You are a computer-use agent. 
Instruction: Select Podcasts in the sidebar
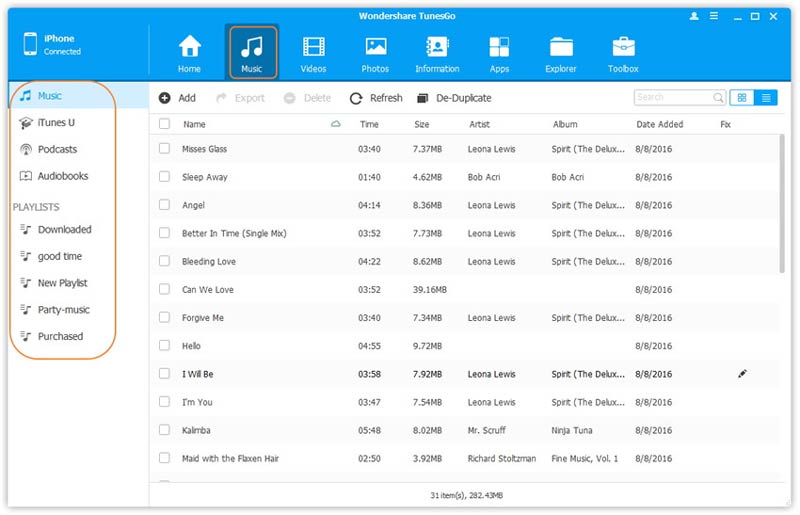[57, 149]
